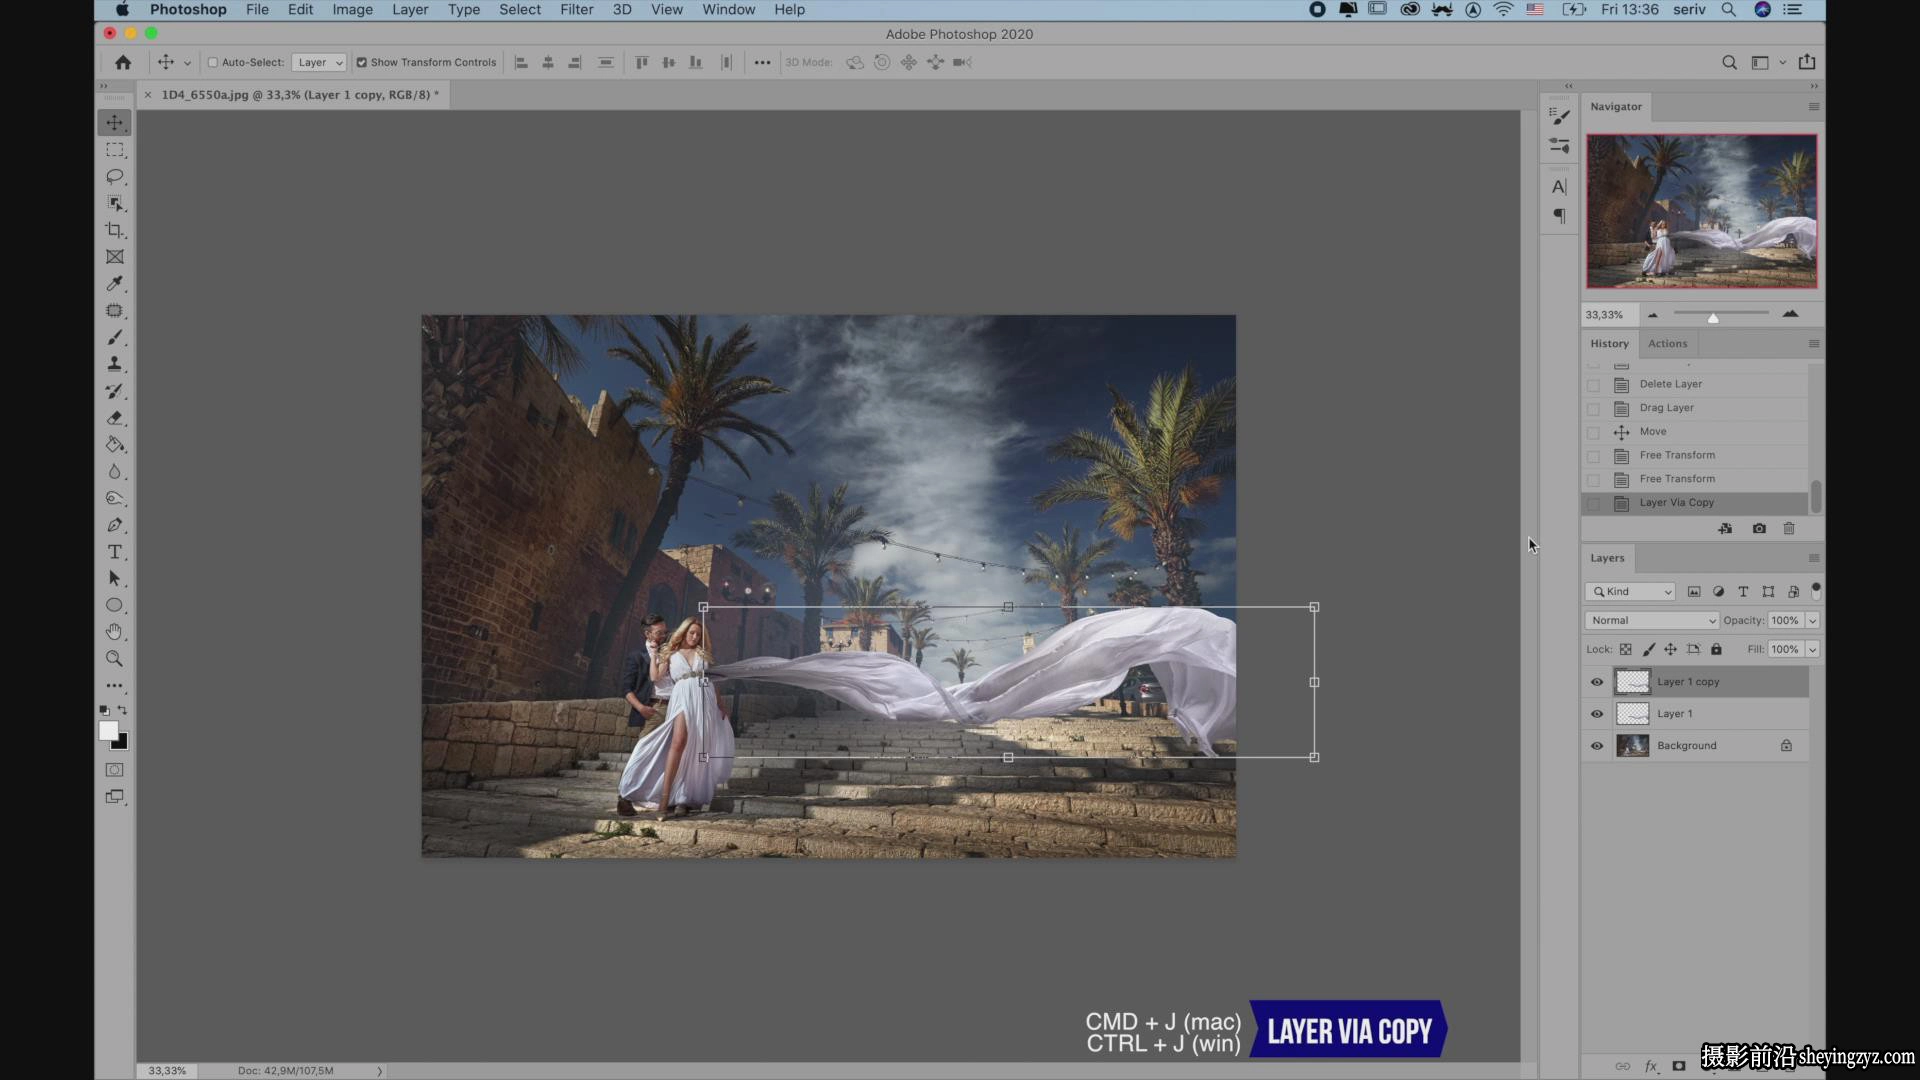The width and height of the screenshot is (1920, 1080).
Task: Select the Blur tool
Action: pyautogui.click(x=115, y=472)
